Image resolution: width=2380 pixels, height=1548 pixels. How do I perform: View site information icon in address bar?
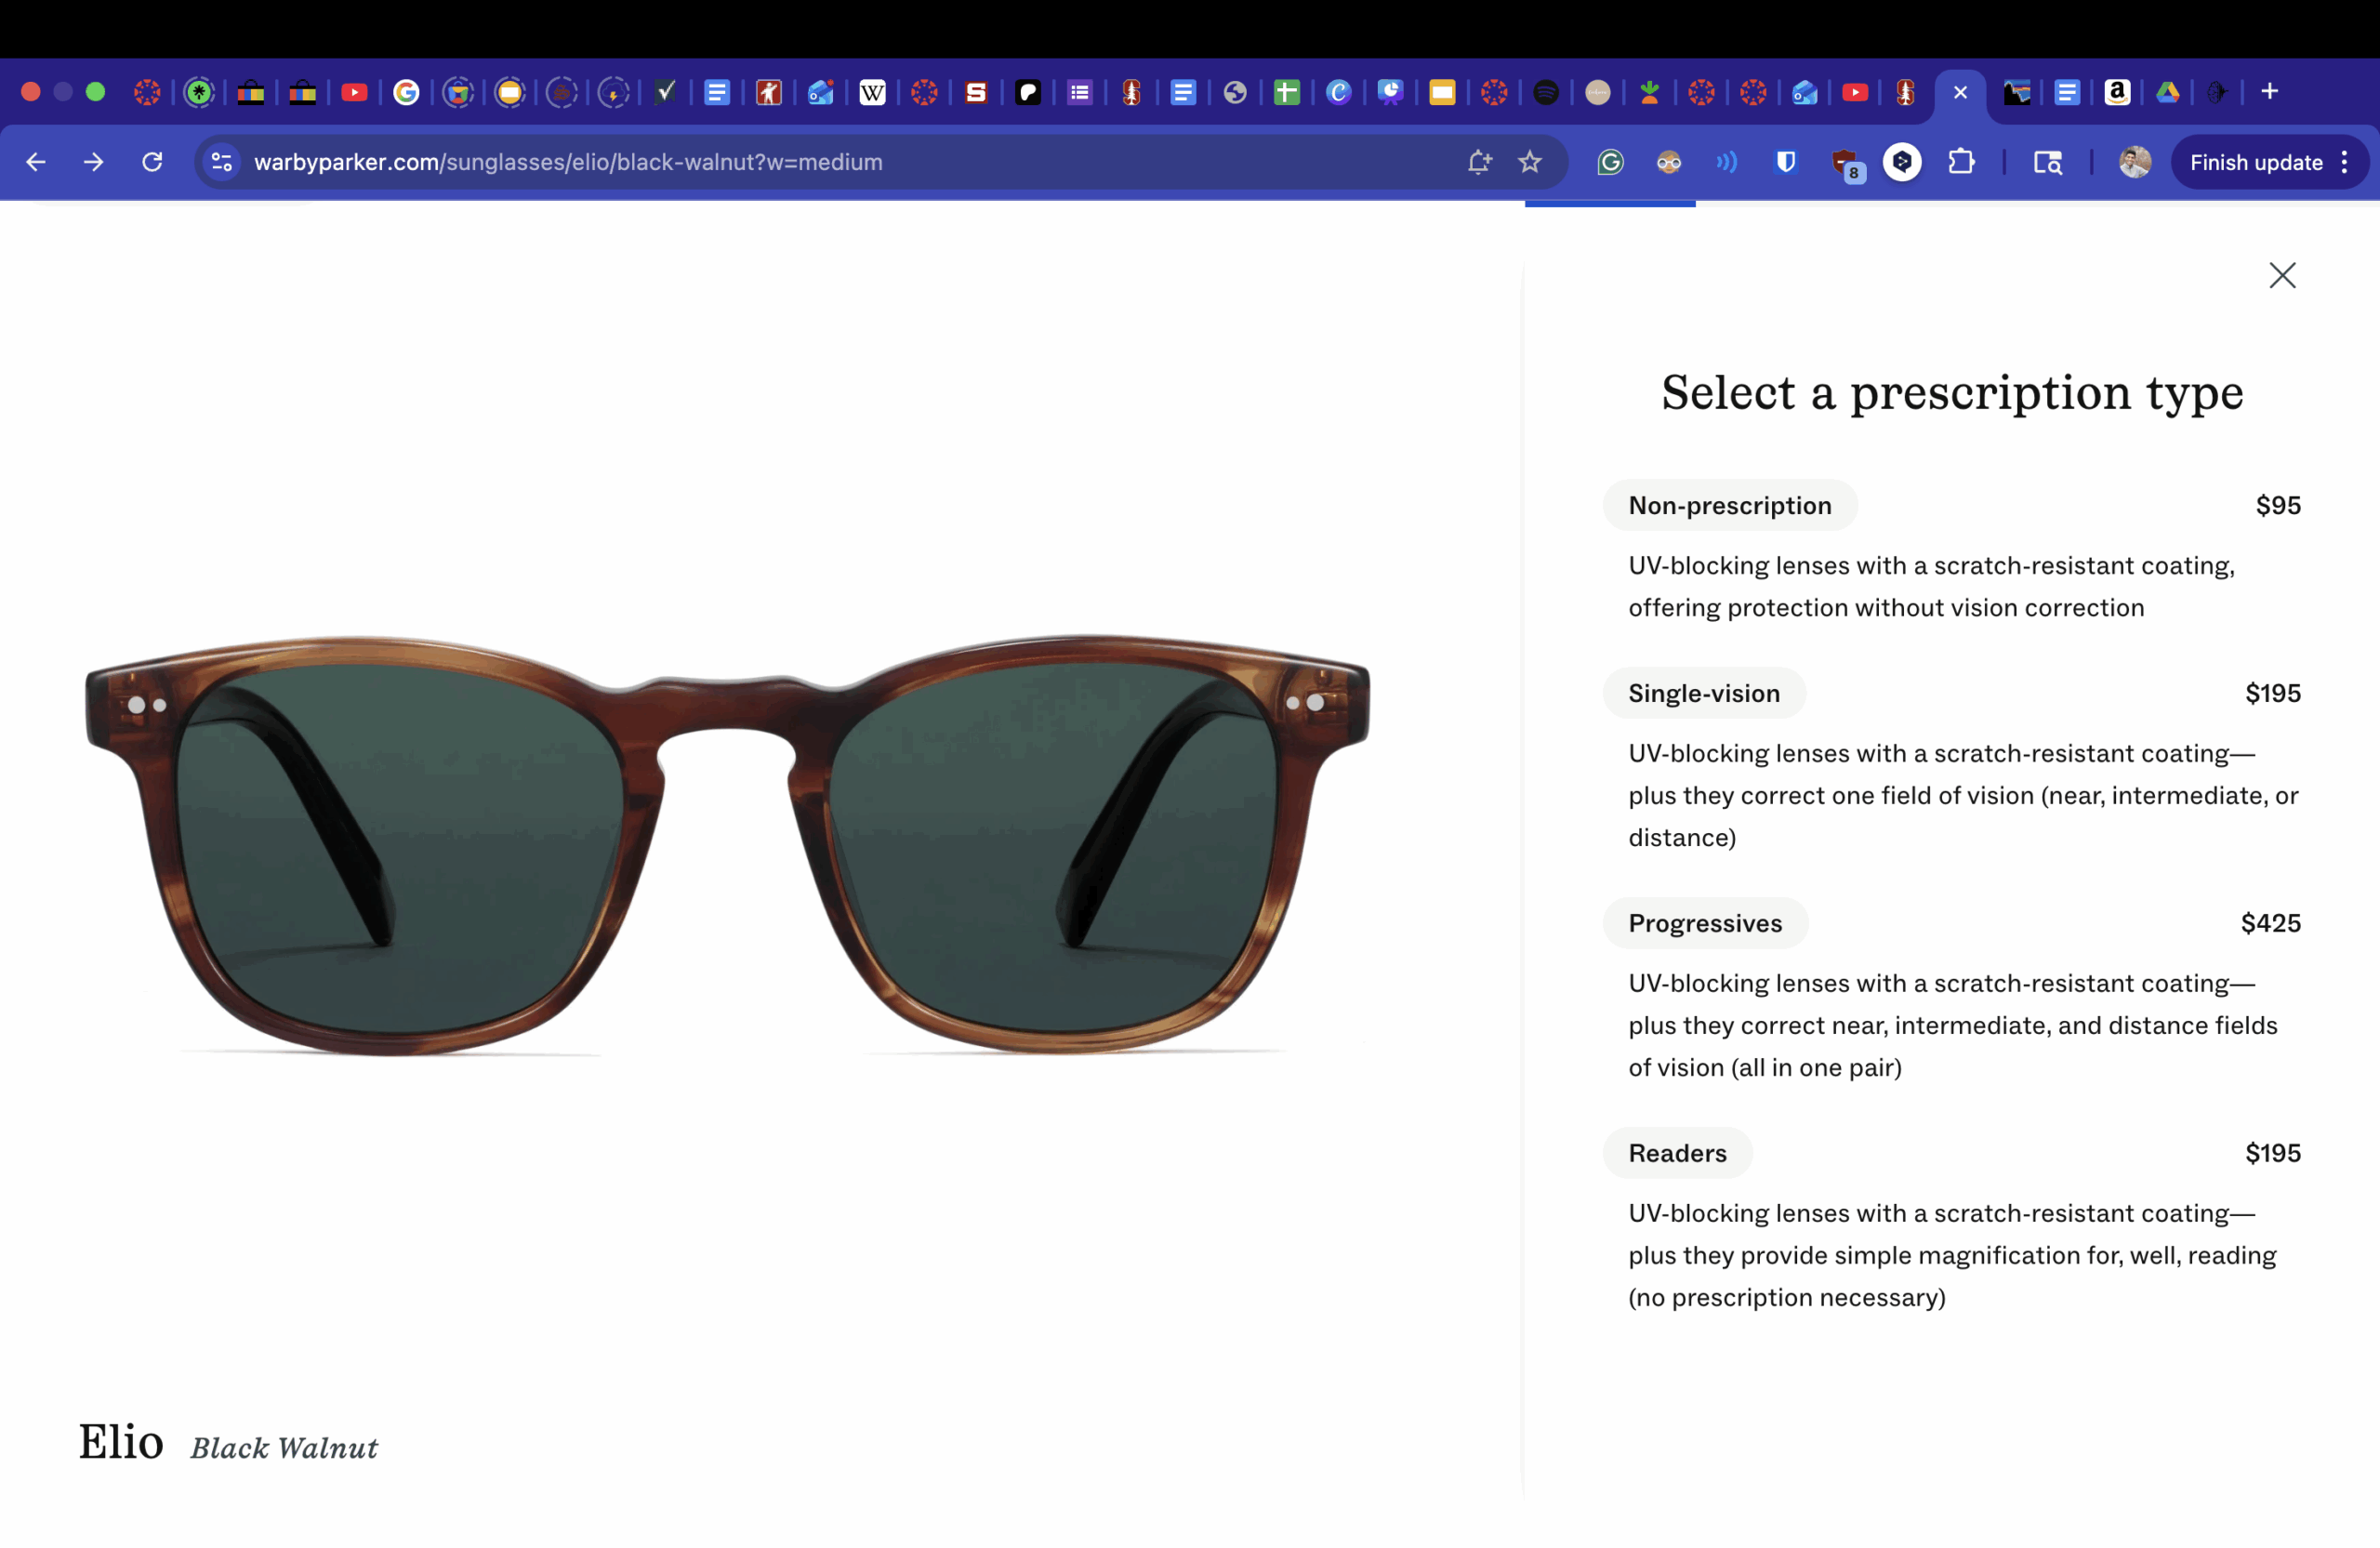tap(222, 162)
